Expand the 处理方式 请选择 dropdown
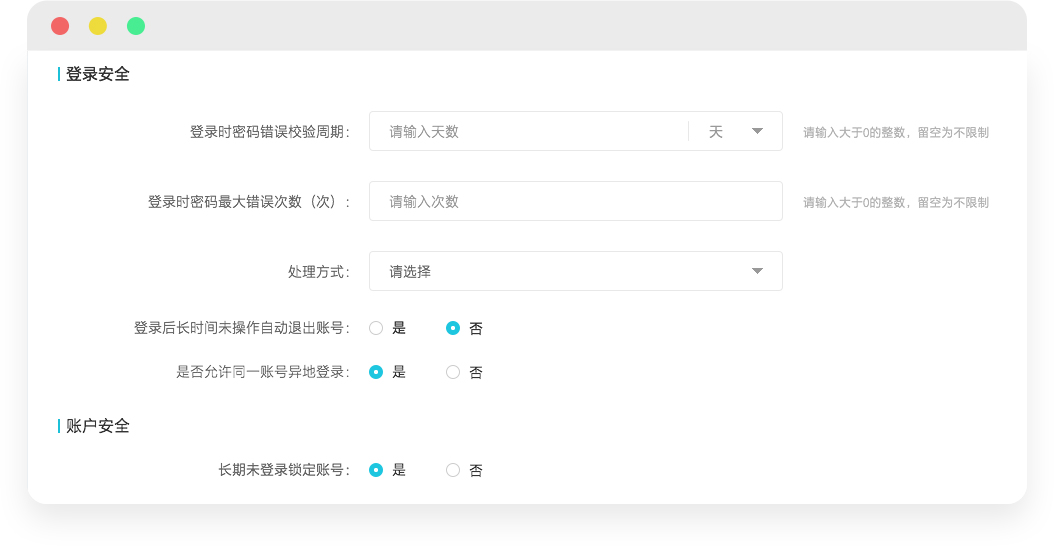This screenshot has height=546, width=1054. (575, 271)
